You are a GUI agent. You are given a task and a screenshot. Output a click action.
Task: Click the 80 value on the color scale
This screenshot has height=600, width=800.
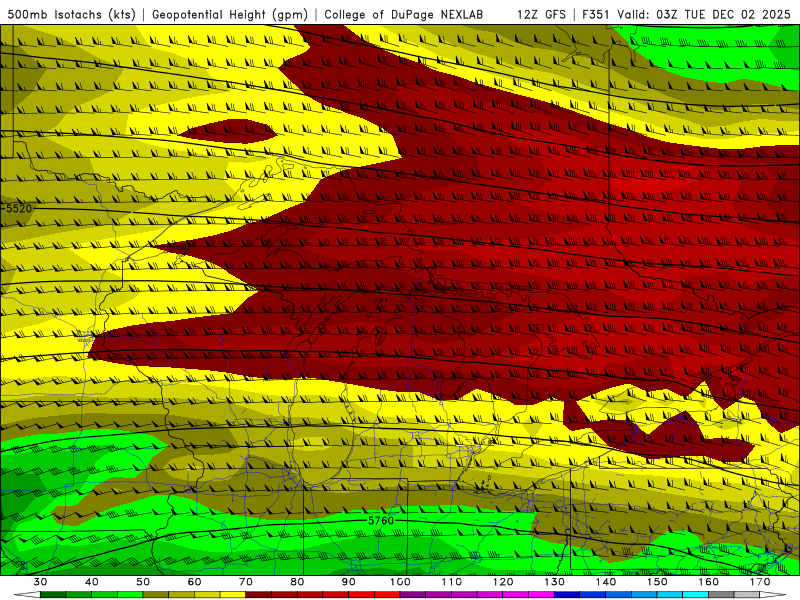tap(297, 582)
